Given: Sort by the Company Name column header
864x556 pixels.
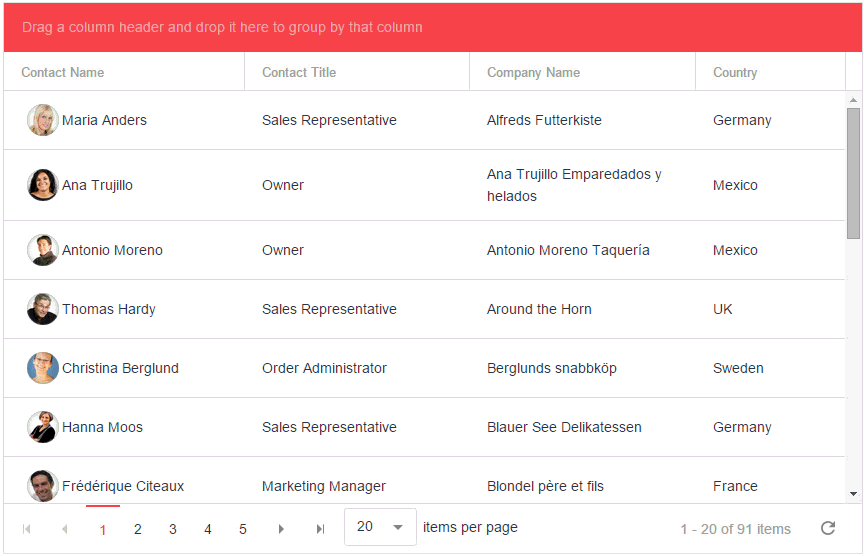Looking at the screenshot, I should [533, 72].
